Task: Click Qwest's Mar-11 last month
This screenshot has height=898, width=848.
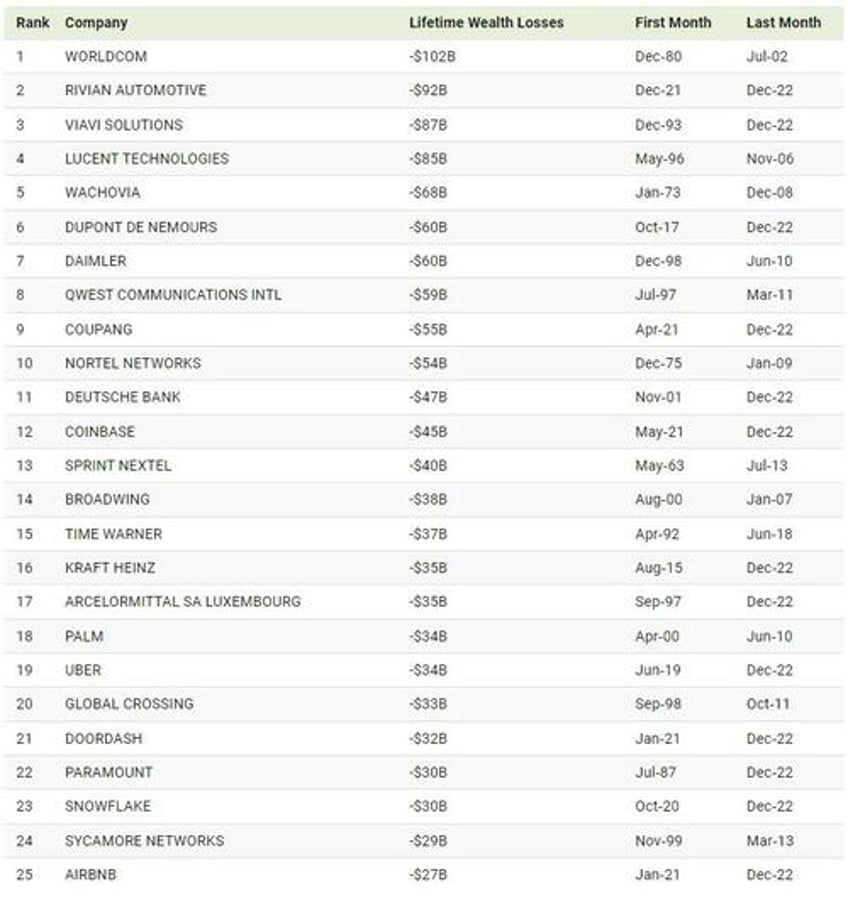Action: point(770,294)
